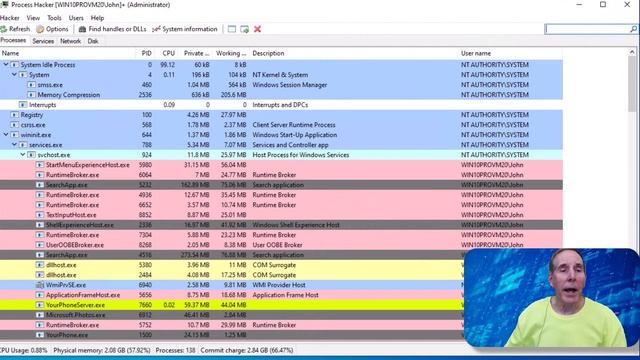Open the Options toolbar button
Image resolution: width=640 pixels, height=360 pixels.
pos(52,29)
